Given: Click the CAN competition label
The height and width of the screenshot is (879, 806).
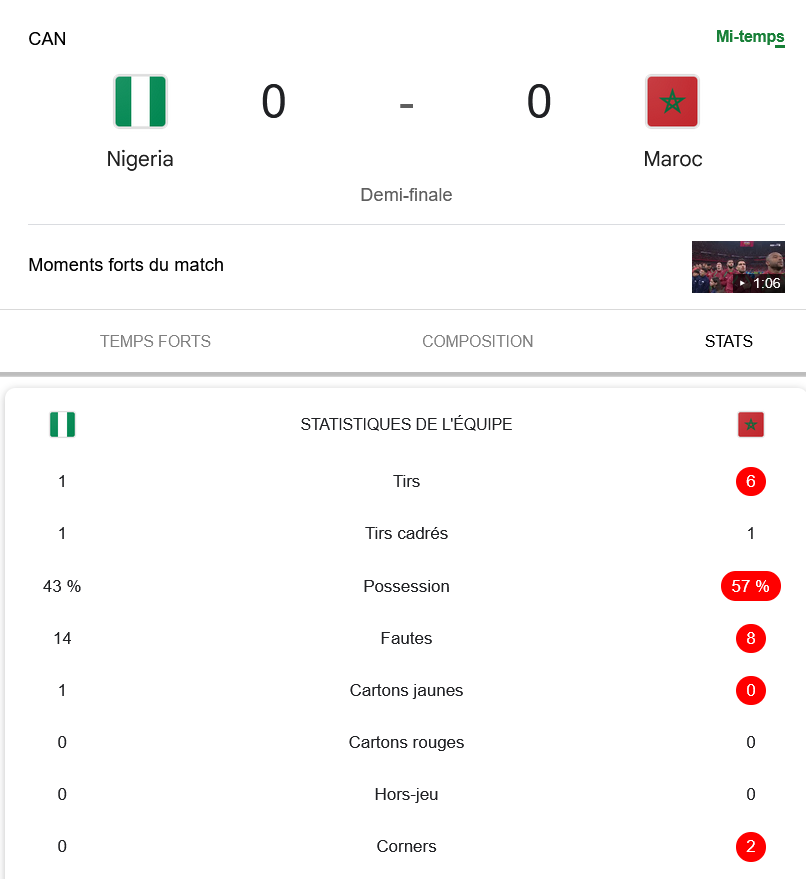Looking at the screenshot, I should (x=47, y=39).
